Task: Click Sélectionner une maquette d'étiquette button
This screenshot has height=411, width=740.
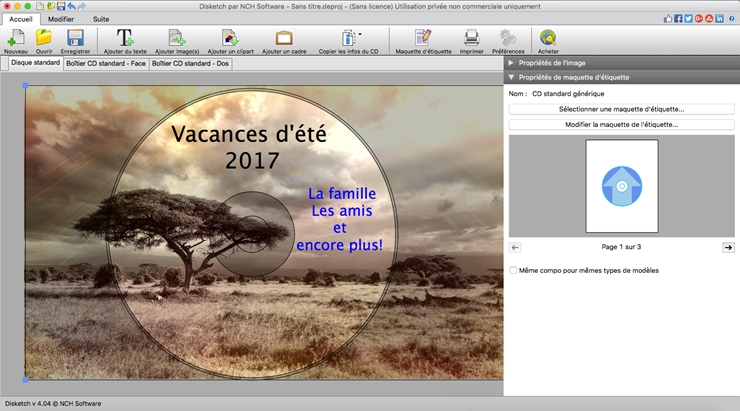Action: tap(621, 109)
